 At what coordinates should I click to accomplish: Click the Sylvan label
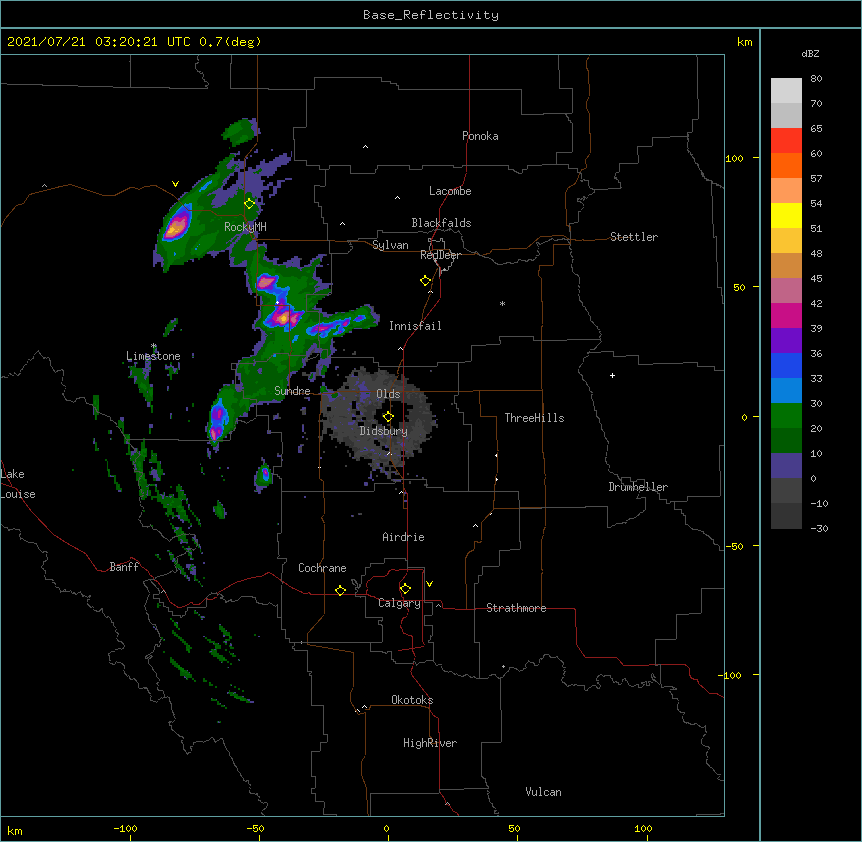pyautogui.click(x=390, y=245)
